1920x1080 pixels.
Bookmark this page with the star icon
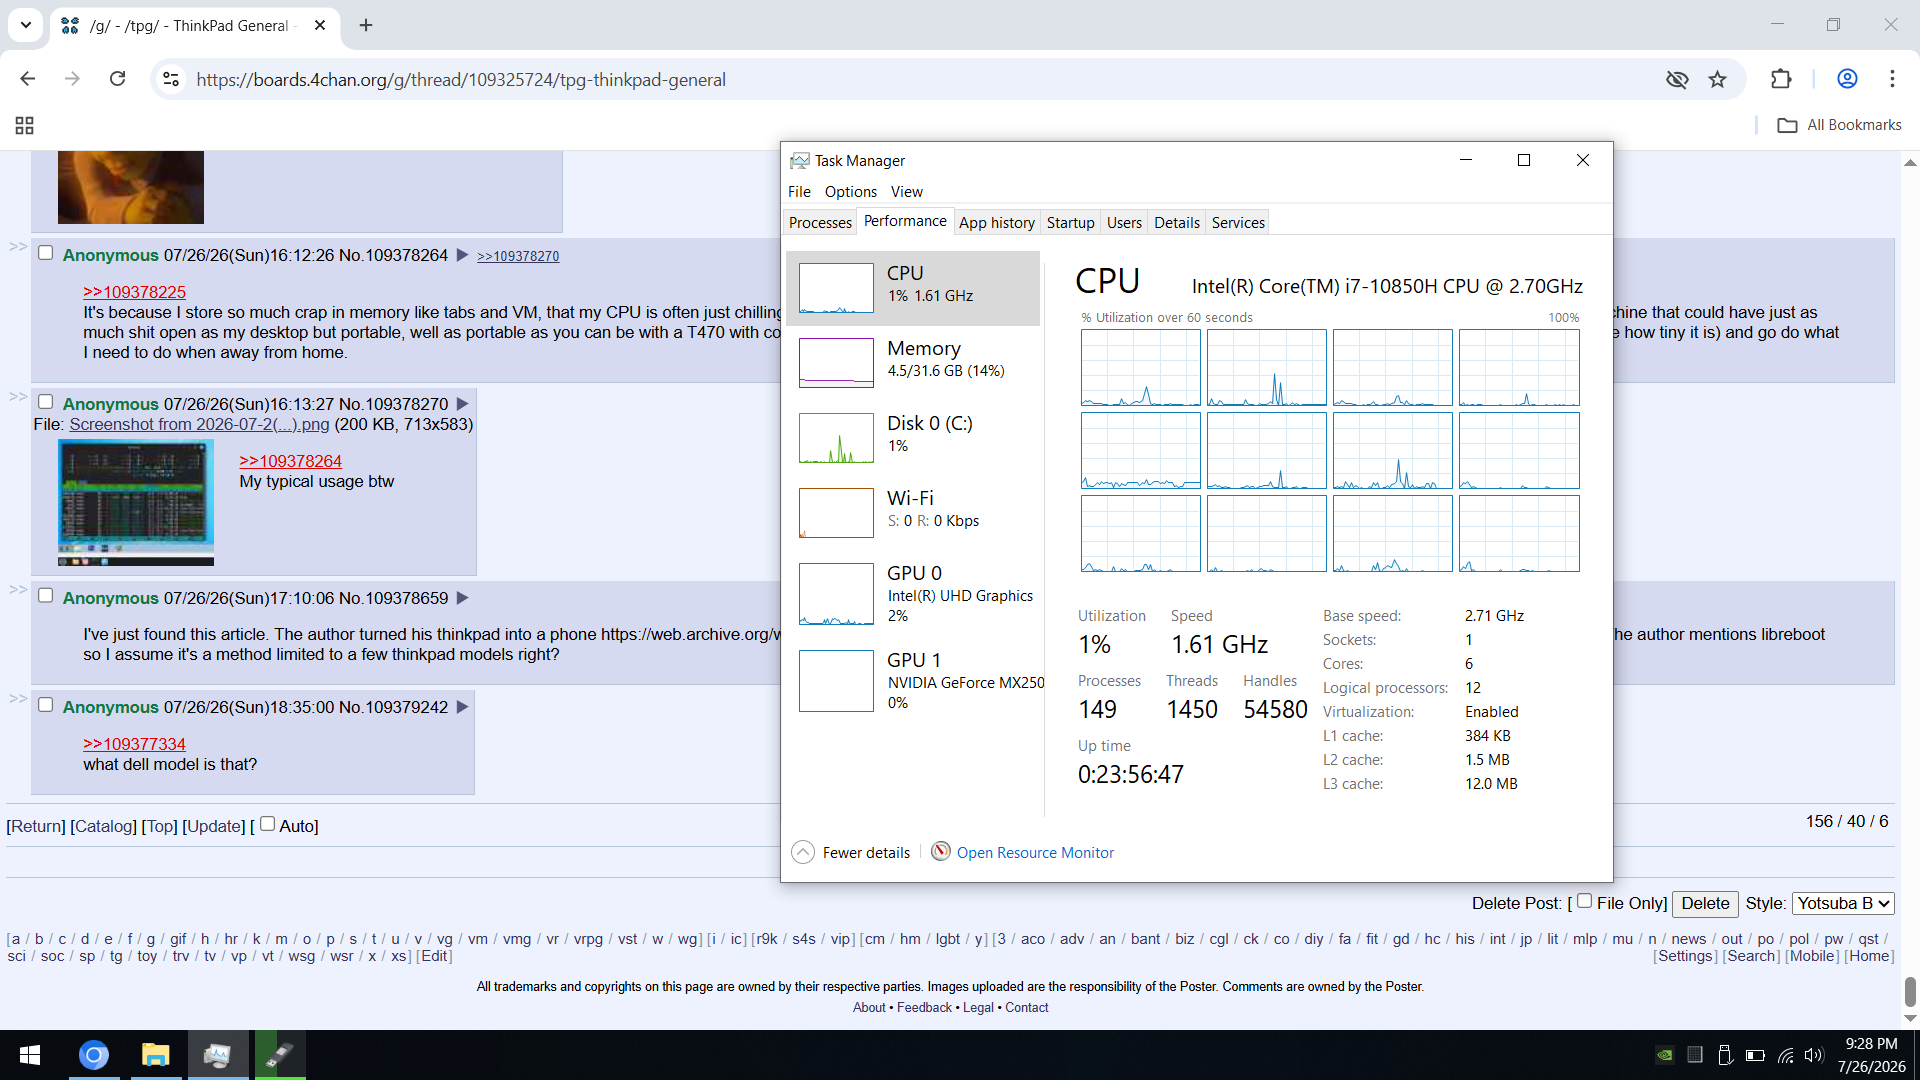pyautogui.click(x=1718, y=79)
